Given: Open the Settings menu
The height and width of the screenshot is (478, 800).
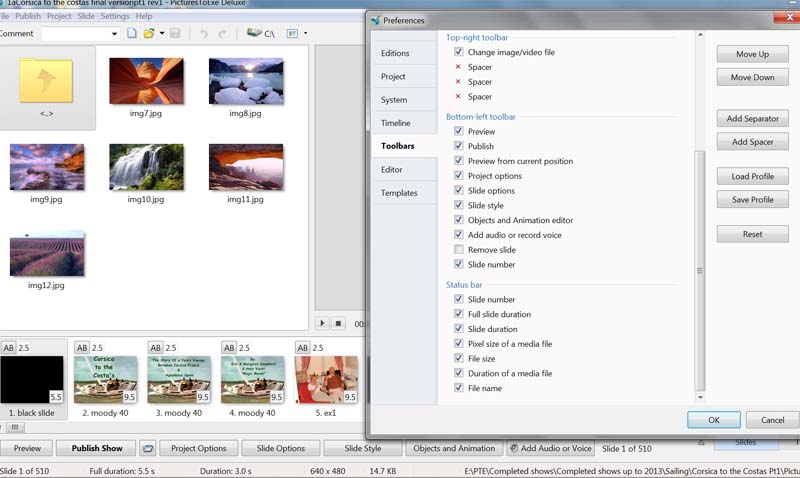Looking at the screenshot, I should coord(115,16).
